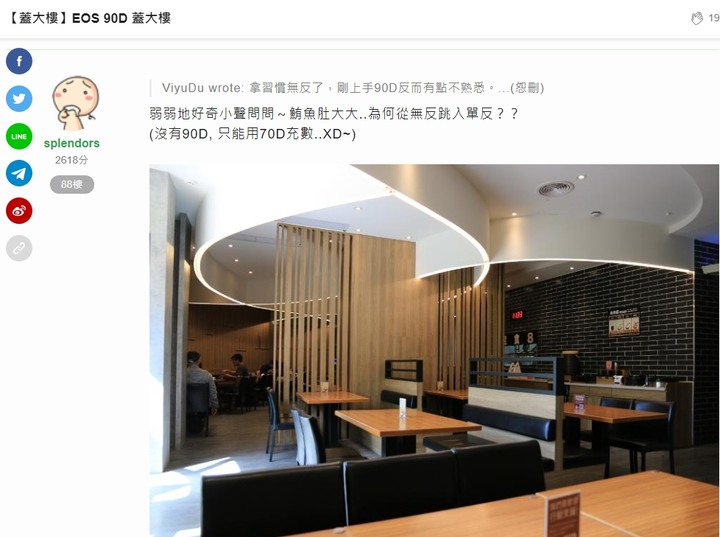The width and height of the screenshot is (720, 537).
Task: Share the post on Facebook
Action: (19, 61)
